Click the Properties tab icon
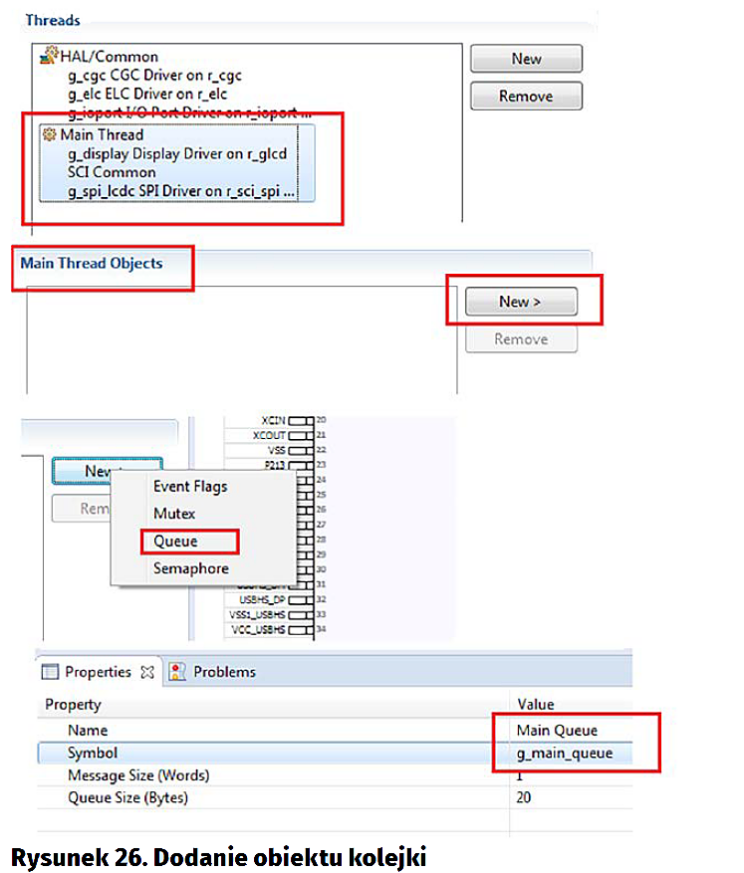744x873 pixels. [x=52, y=672]
